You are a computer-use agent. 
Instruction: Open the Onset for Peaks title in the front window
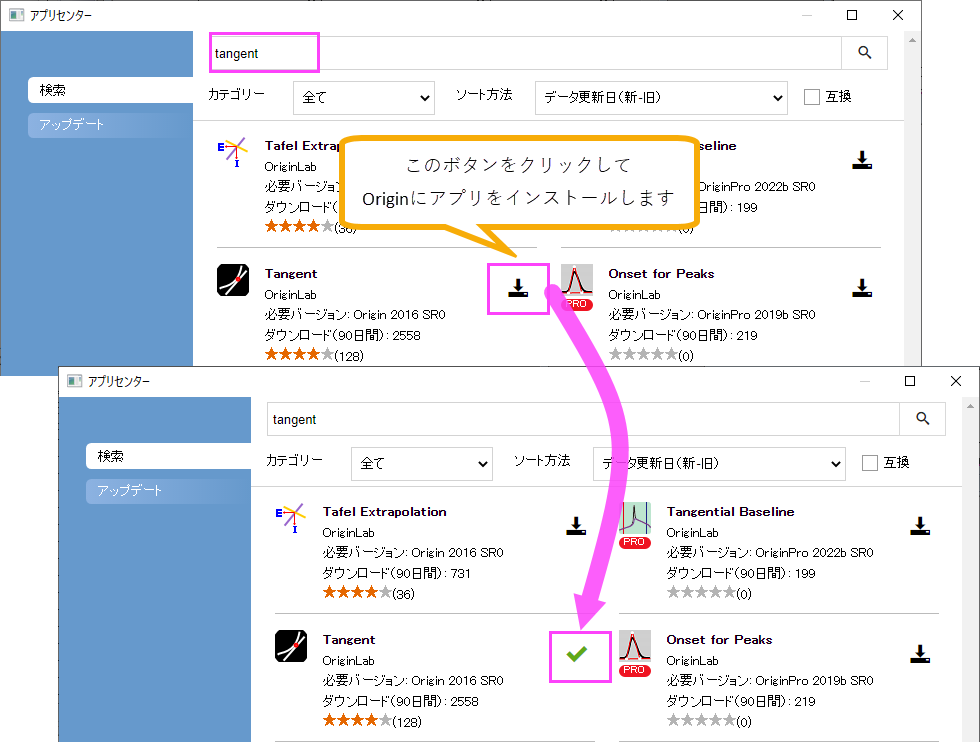[719, 640]
